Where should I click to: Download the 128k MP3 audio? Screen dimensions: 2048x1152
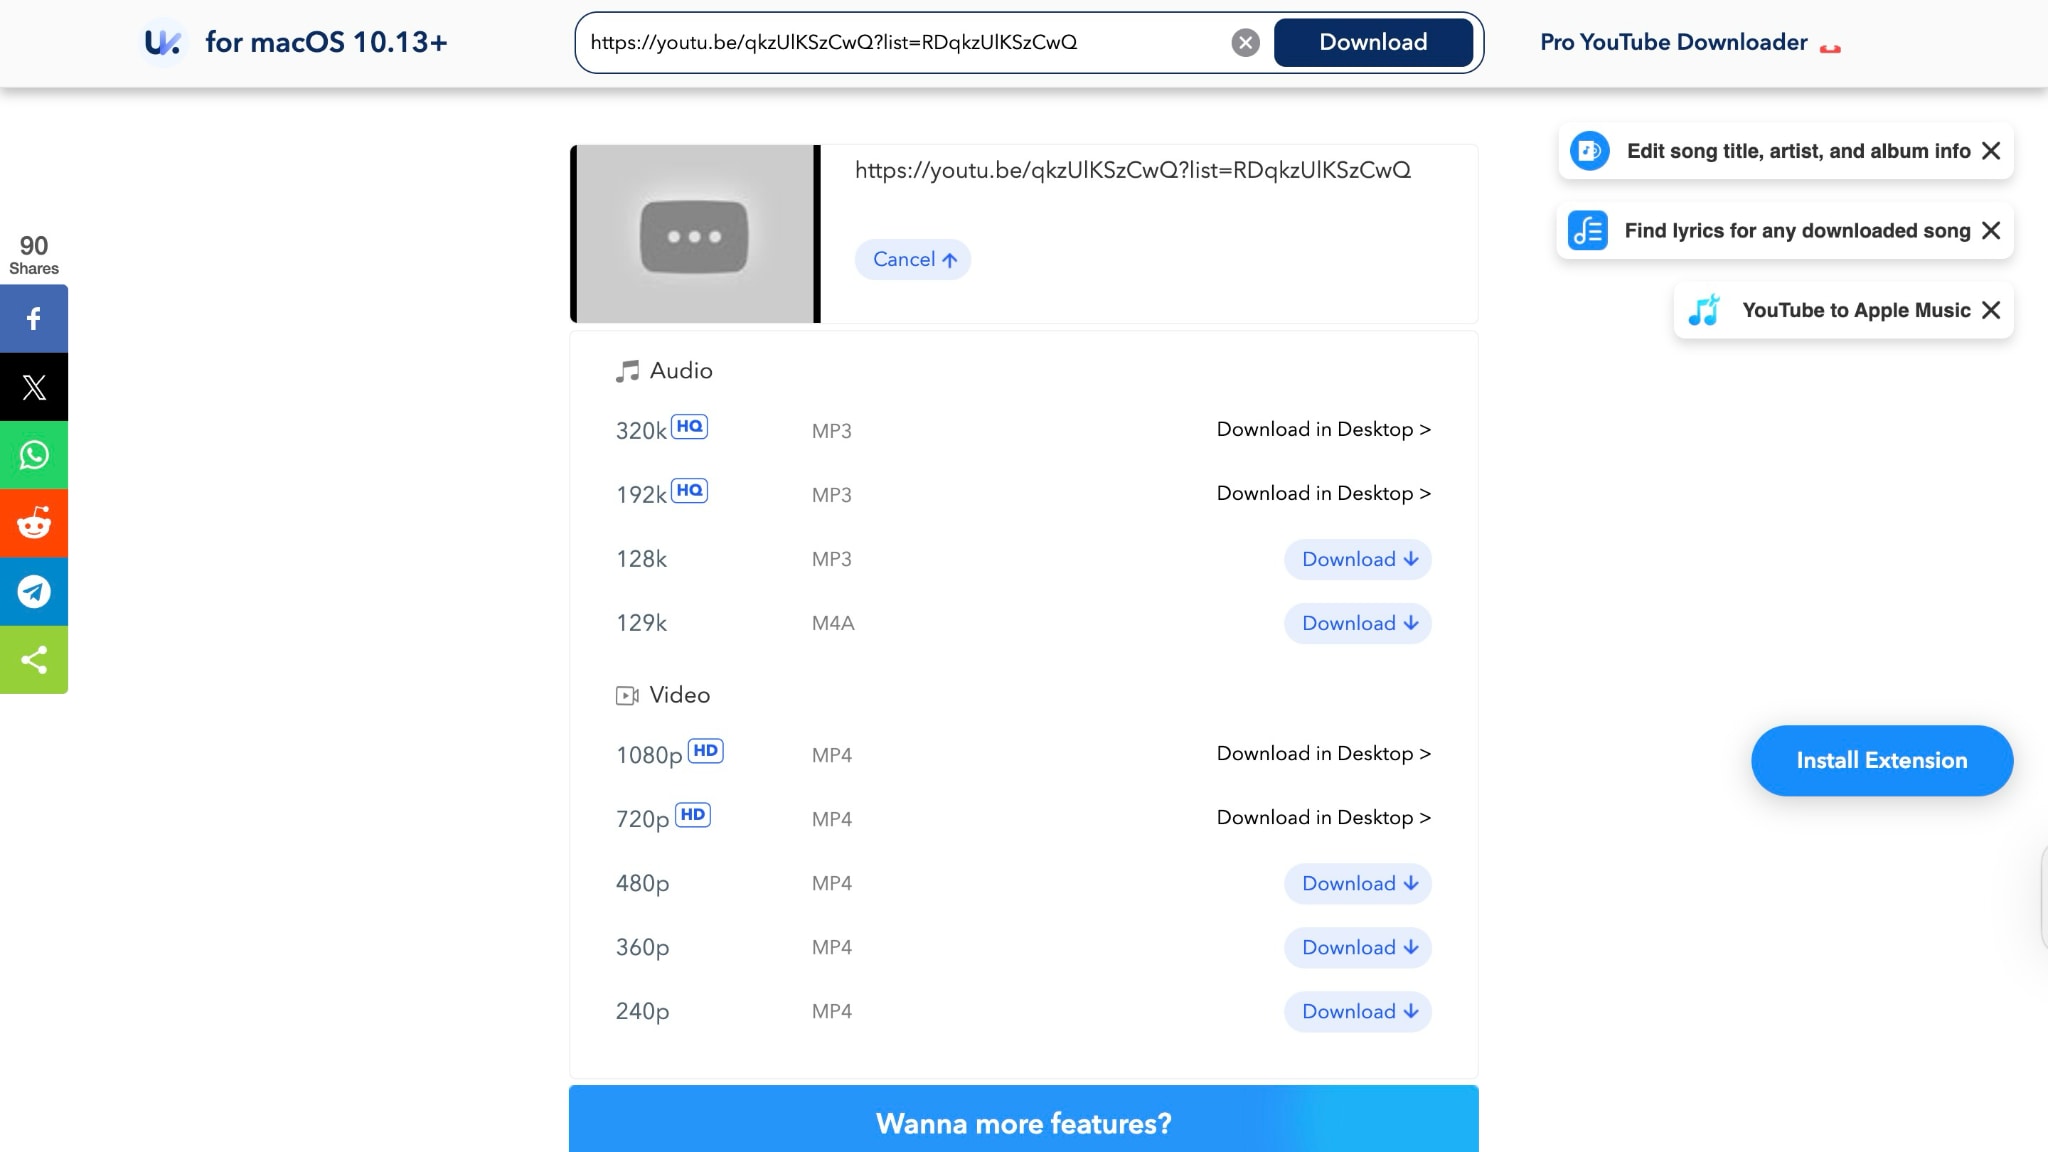tap(1358, 559)
